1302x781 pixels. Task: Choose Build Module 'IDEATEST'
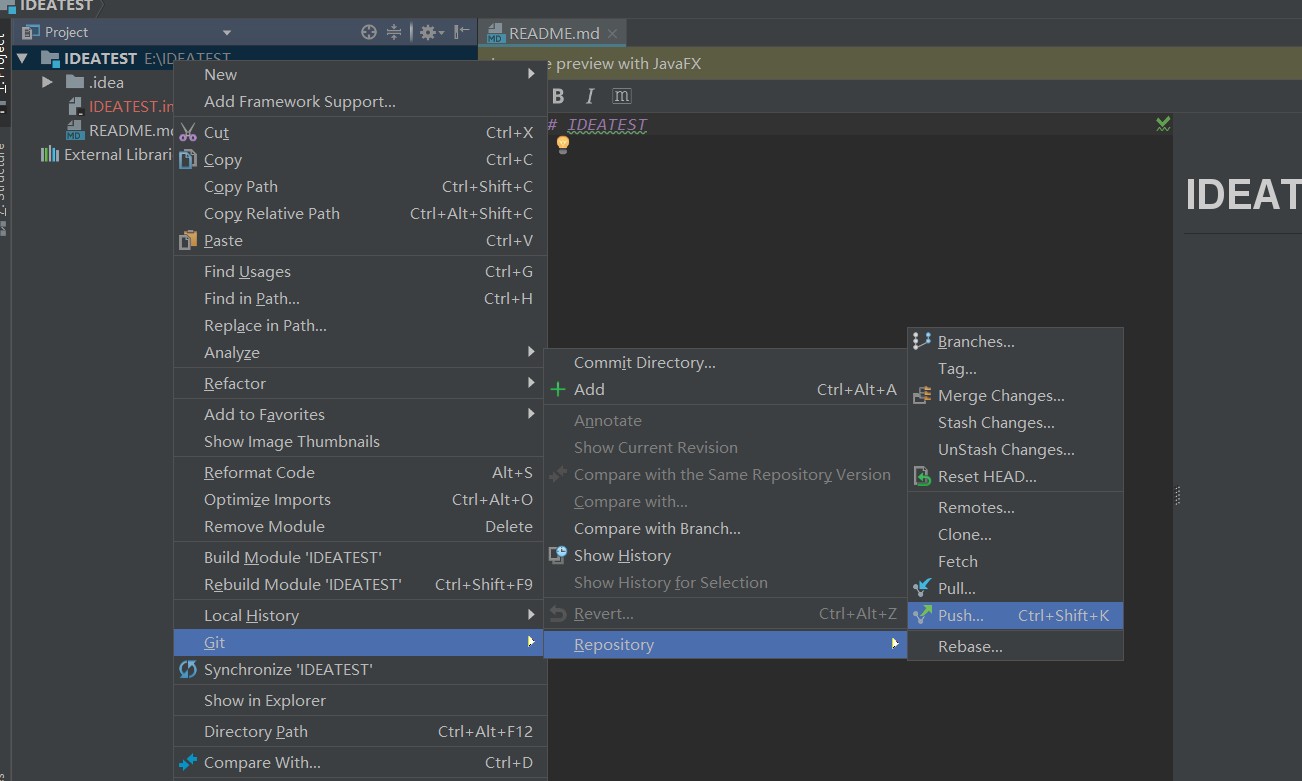360,557
